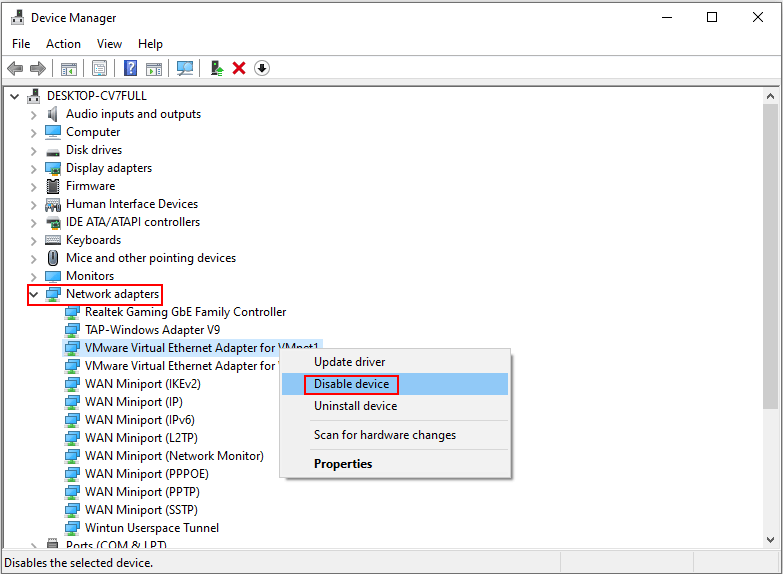Expand the Firmware category

[x=33, y=186]
